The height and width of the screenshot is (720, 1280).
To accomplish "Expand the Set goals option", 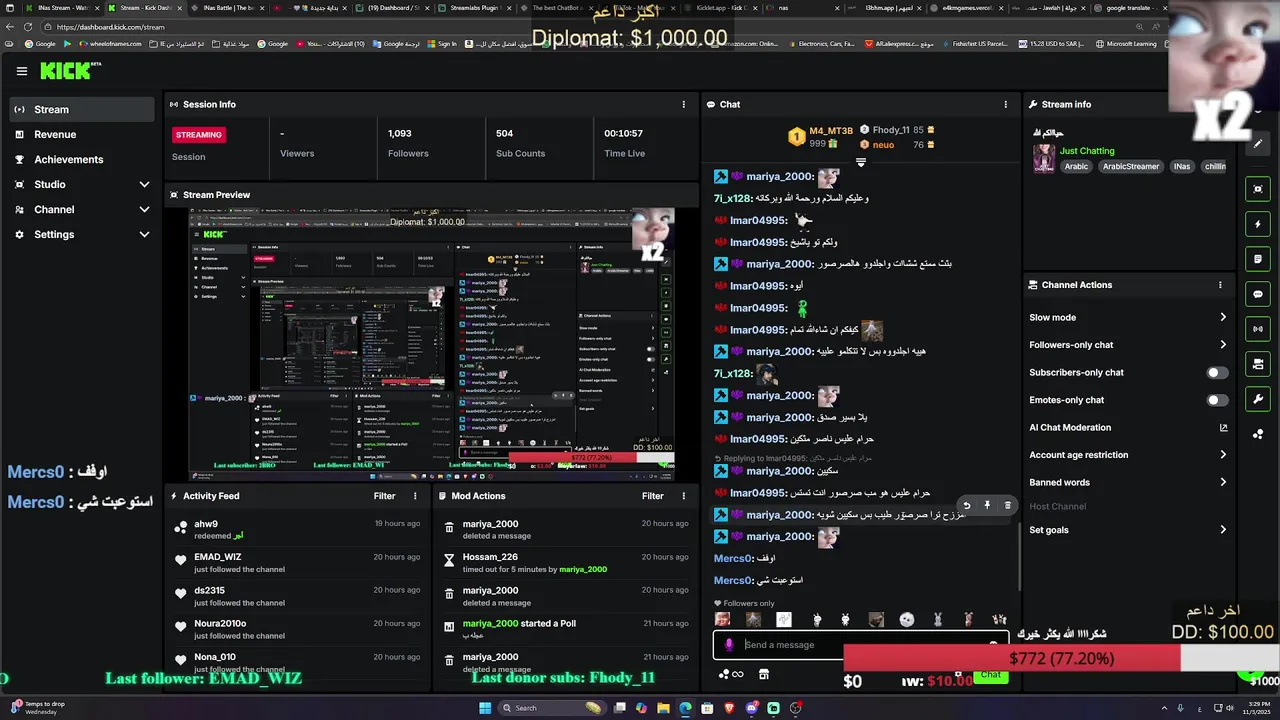I will point(1128,530).
